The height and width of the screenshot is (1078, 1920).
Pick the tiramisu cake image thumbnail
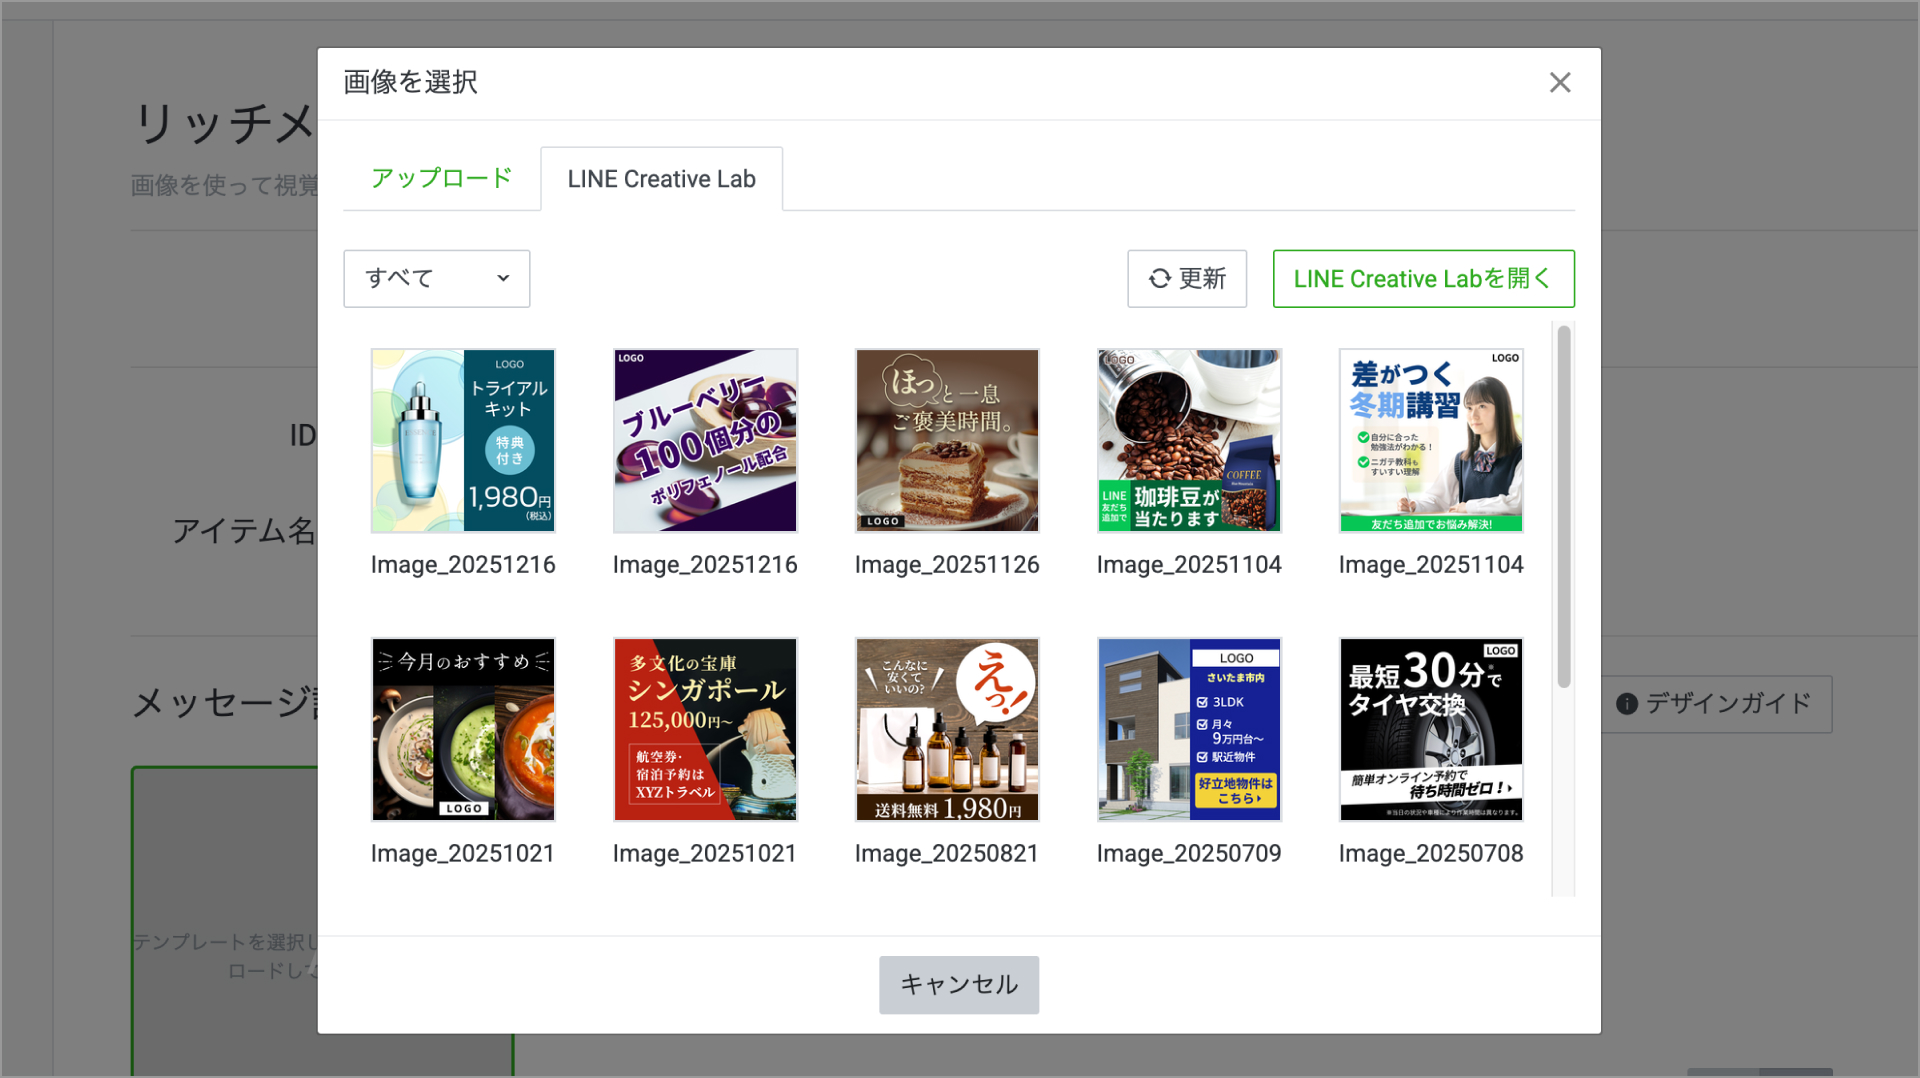click(x=947, y=441)
